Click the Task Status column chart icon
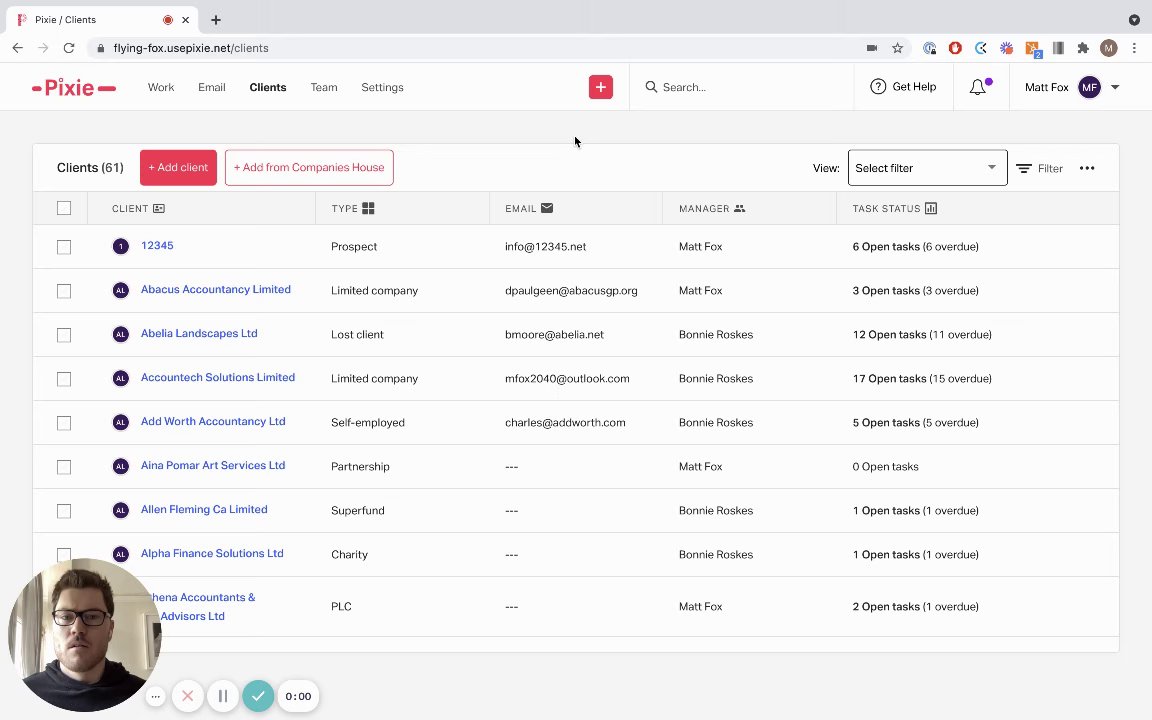 point(931,208)
